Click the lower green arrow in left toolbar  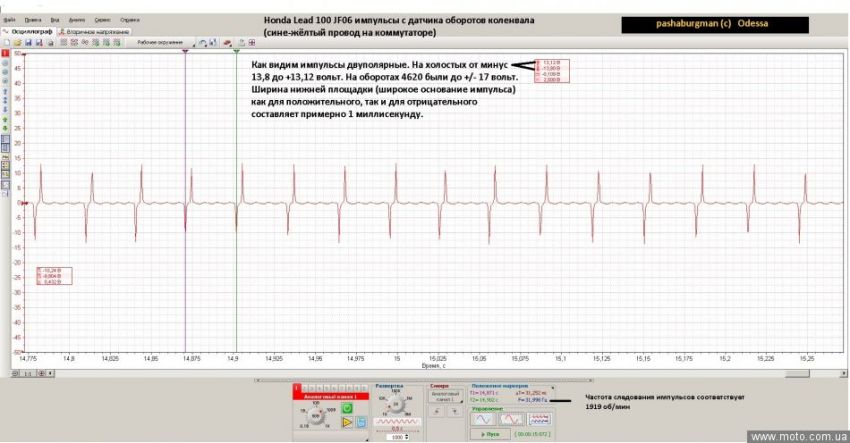click(5, 128)
